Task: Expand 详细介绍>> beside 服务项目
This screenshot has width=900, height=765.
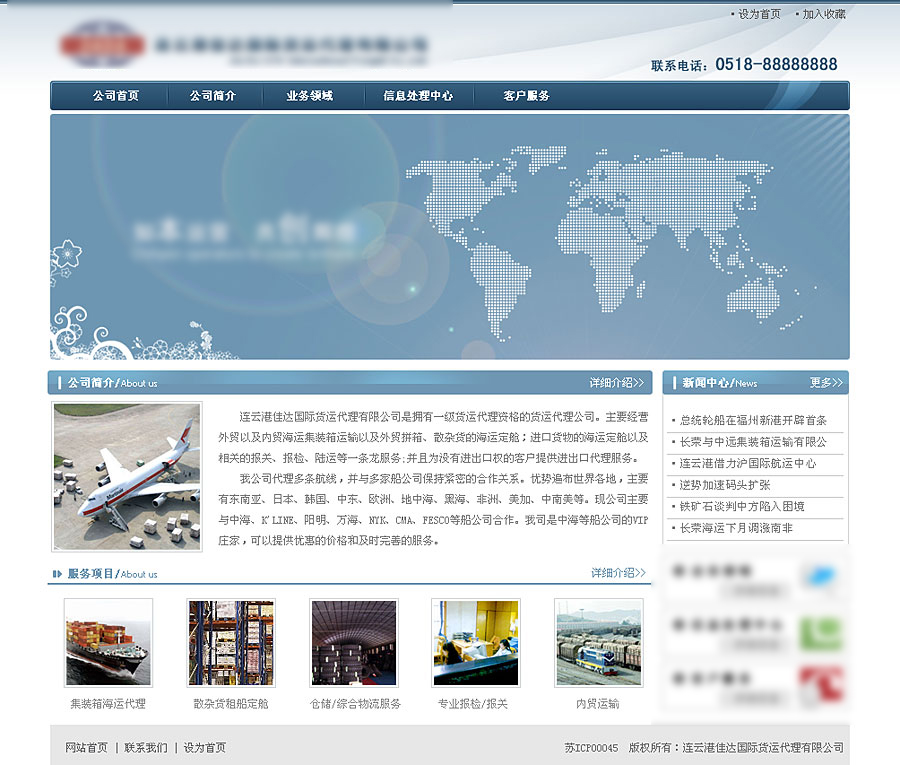Action: click(x=618, y=573)
